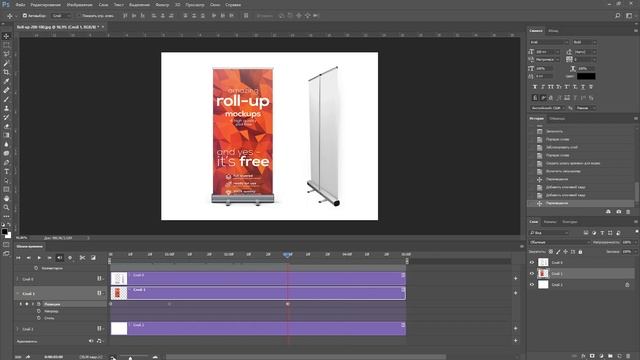Open the Character text color swatch
Image resolution: width=640 pixels, height=360 pixels.
586,76
